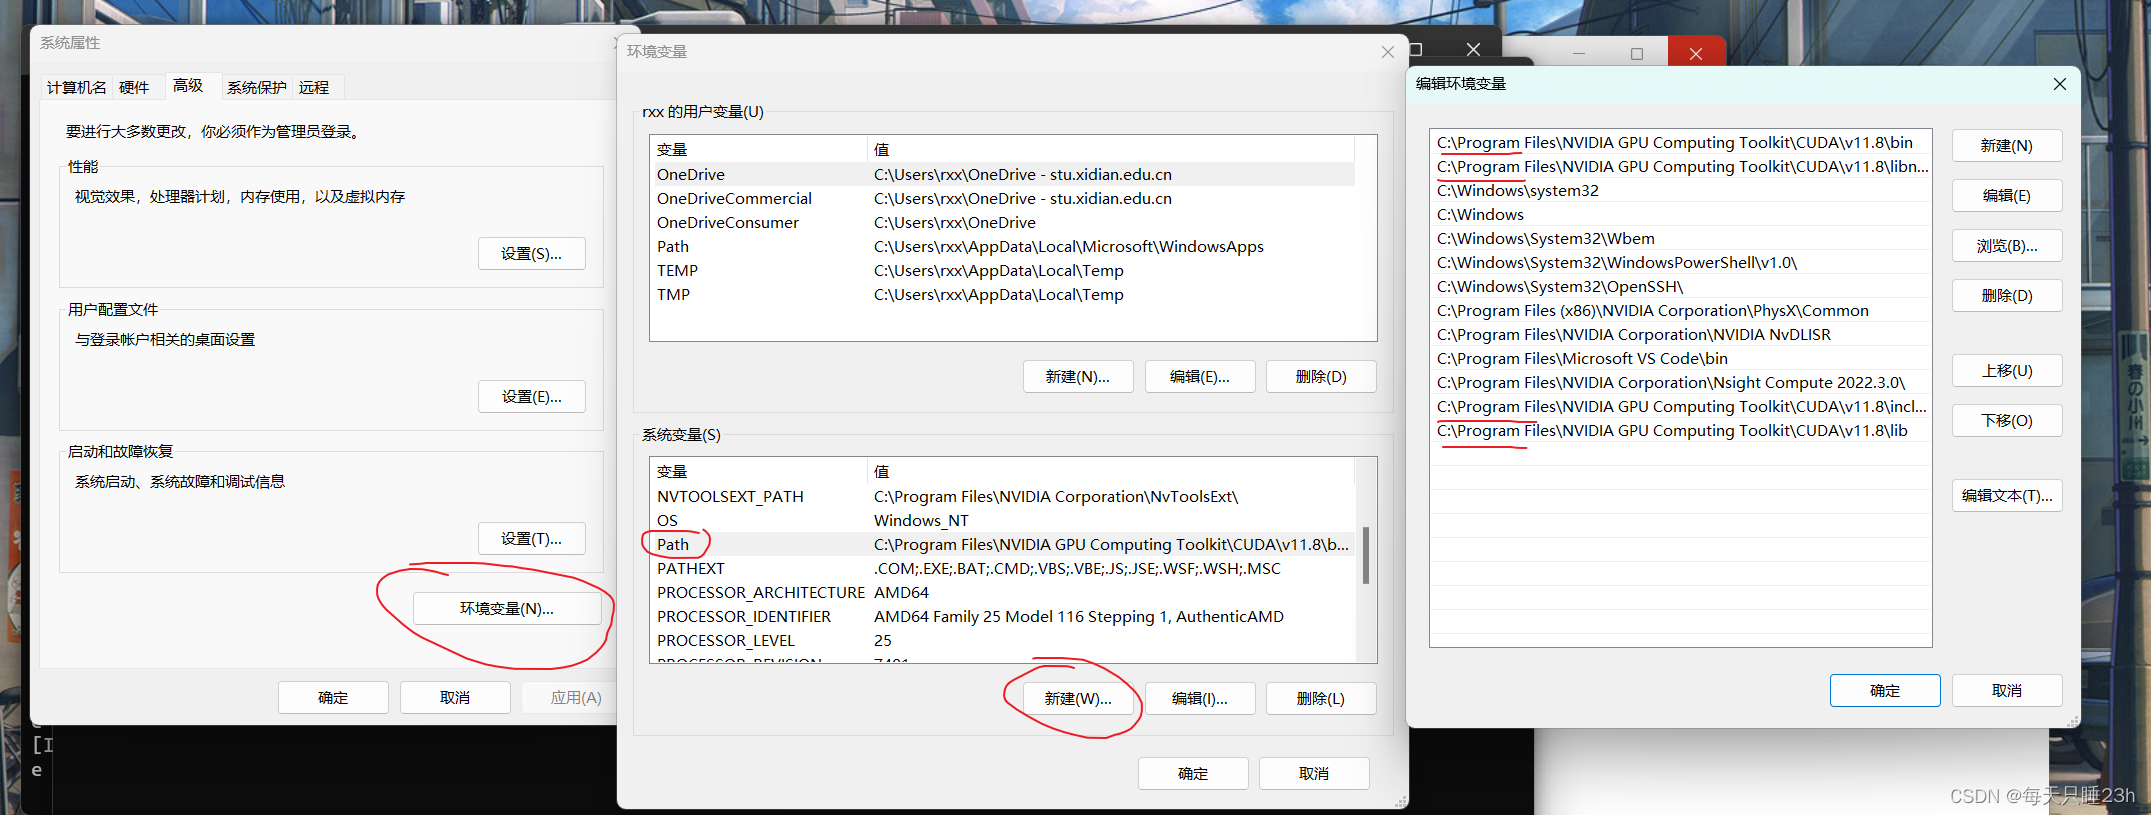Image resolution: width=2151 pixels, height=815 pixels.
Task: Close the background window with red X
Action: coord(1696,53)
